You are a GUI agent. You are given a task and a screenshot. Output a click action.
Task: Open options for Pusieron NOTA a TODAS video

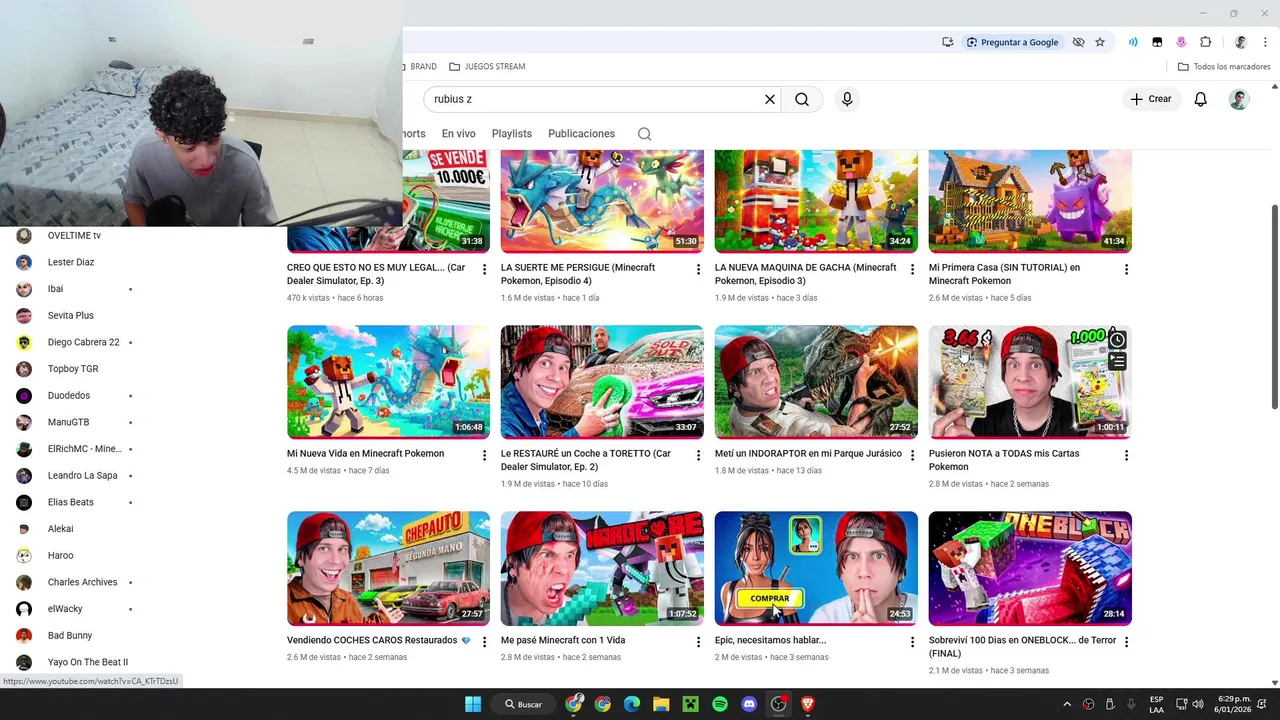pos(1126,456)
